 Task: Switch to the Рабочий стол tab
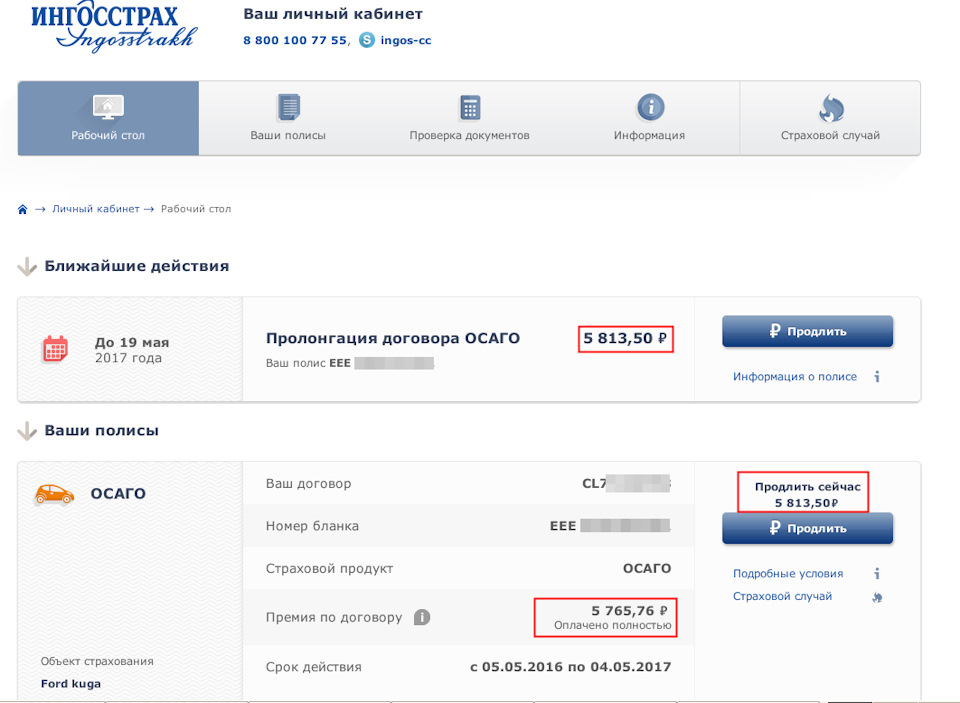108,118
